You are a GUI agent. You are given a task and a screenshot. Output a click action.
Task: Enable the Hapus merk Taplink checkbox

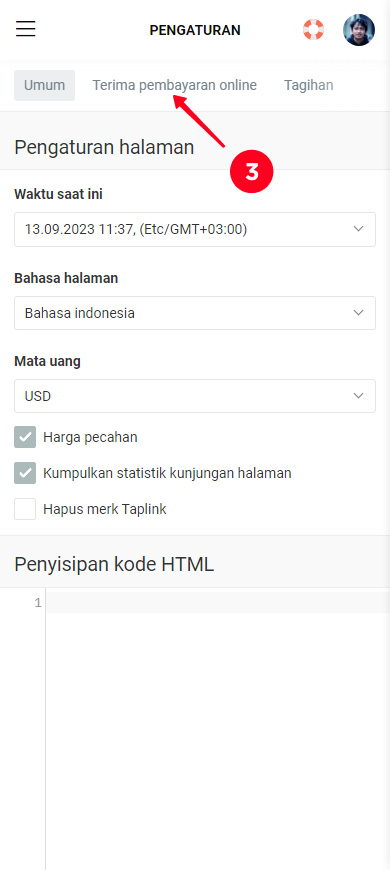click(x=25, y=509)
